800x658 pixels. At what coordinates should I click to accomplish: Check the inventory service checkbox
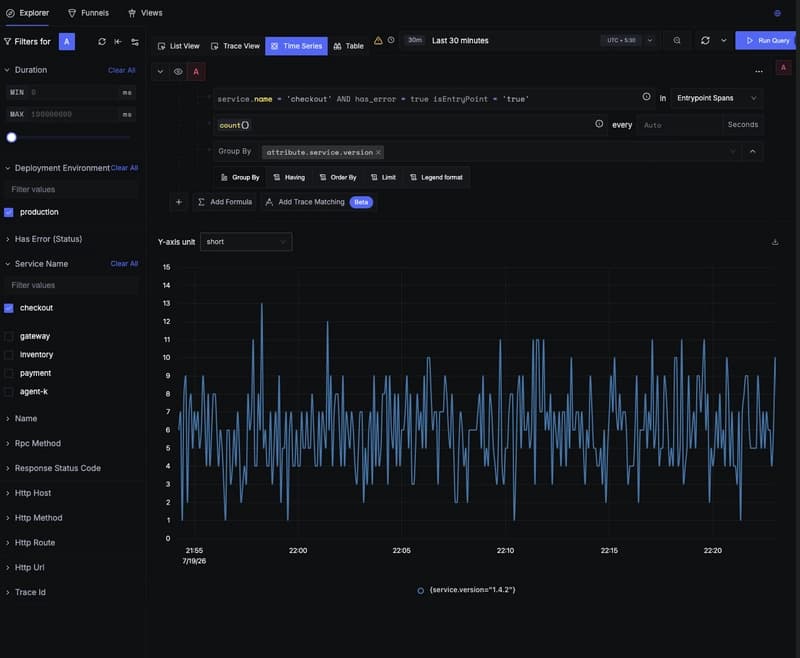9,355
